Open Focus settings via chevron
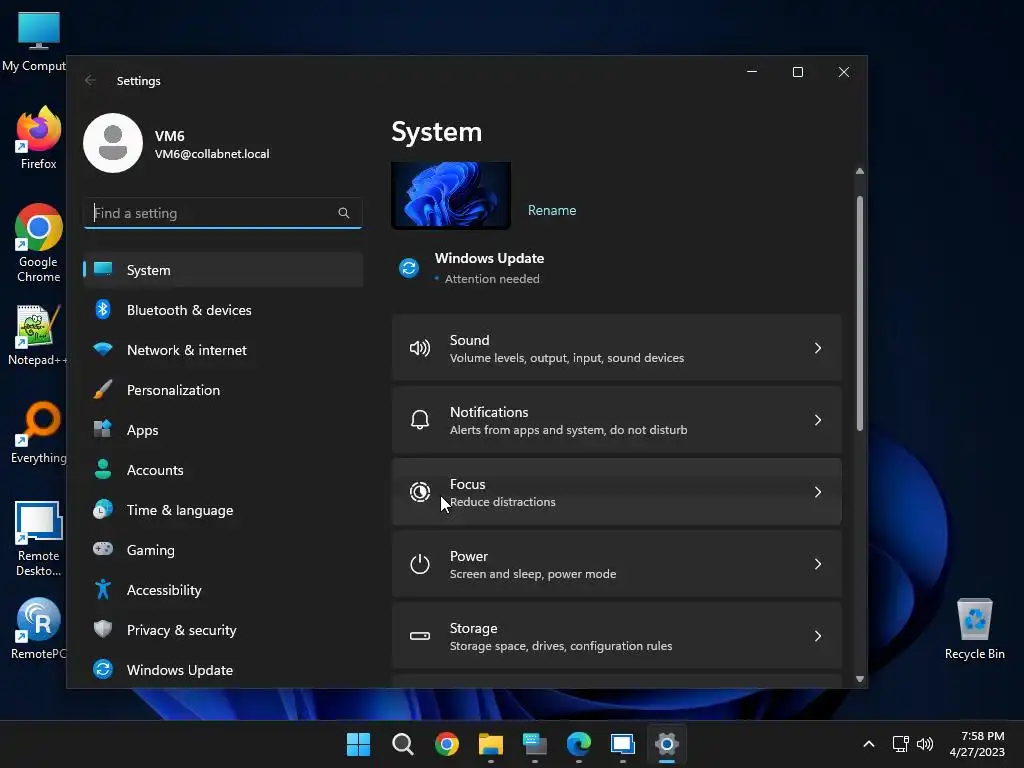The width and height of the screenshot is (1024, 768). 818,492
